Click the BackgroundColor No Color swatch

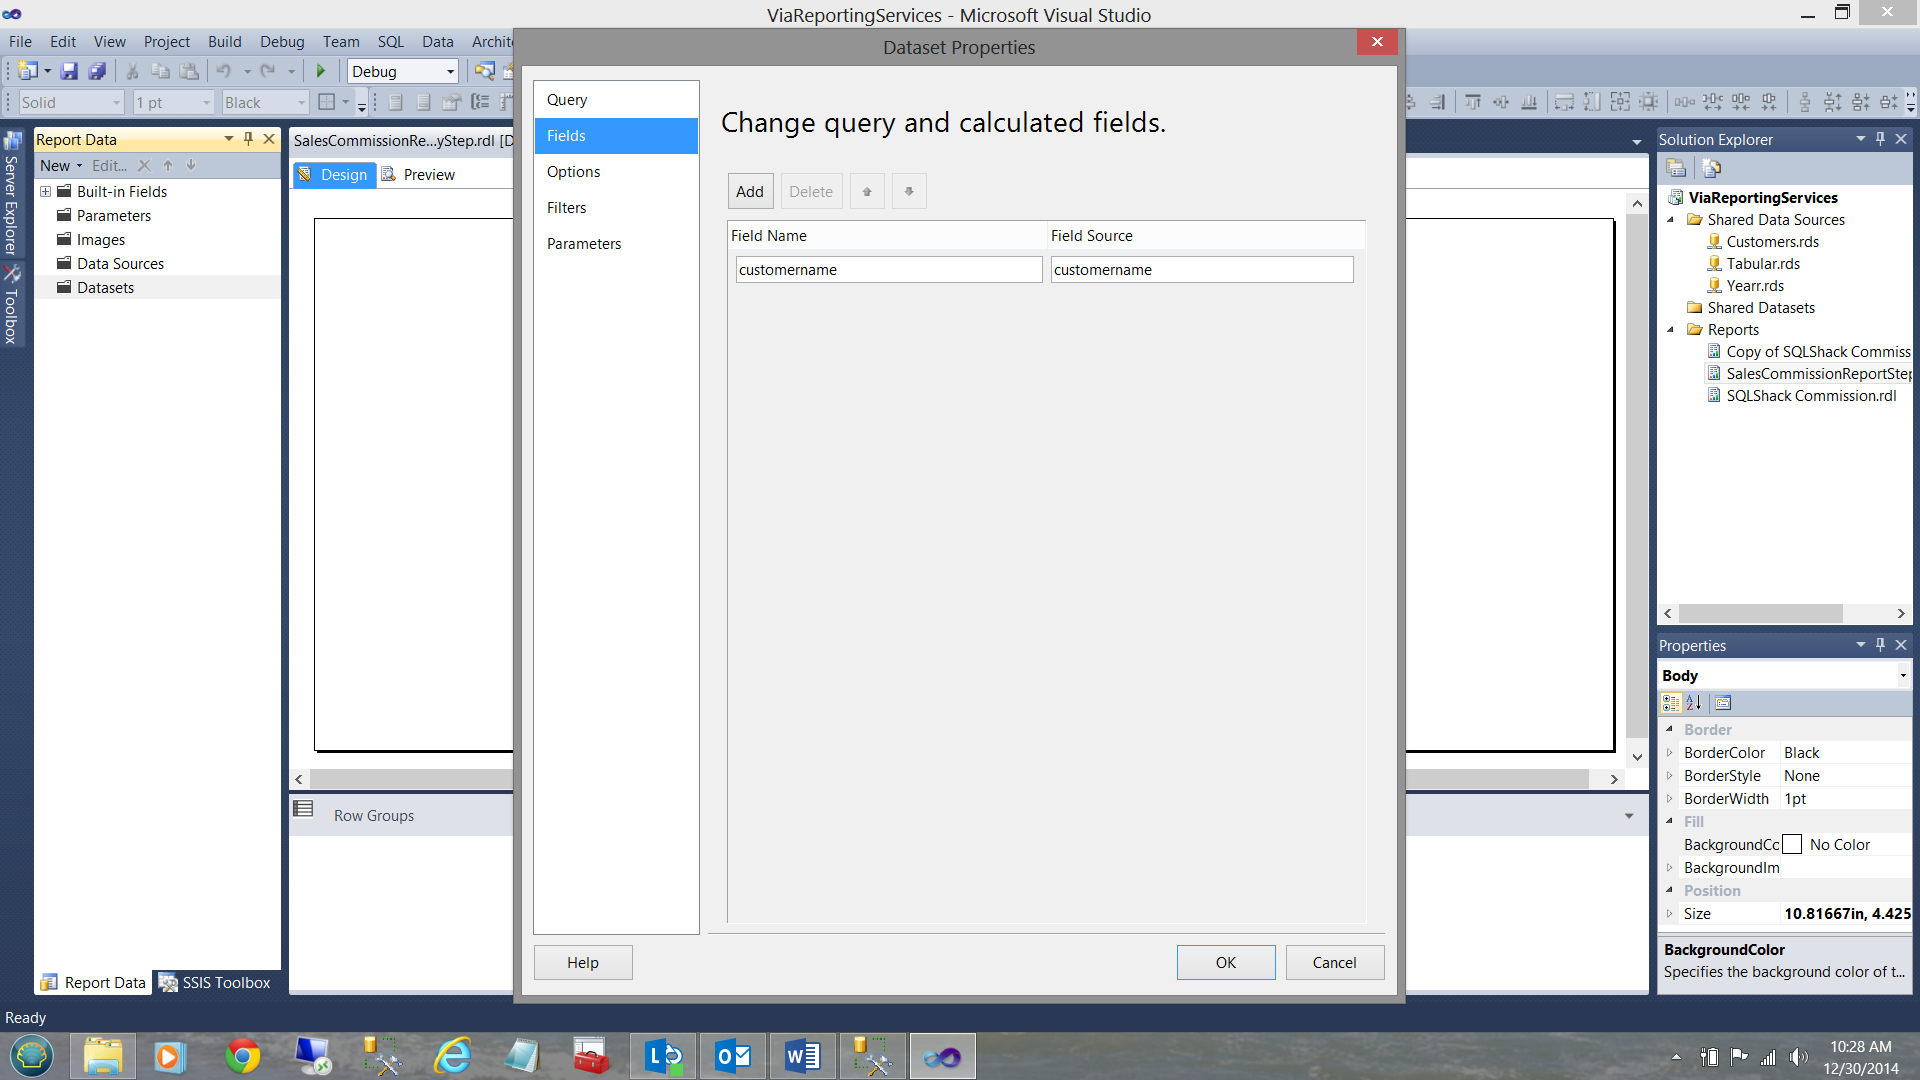tap(1792, 845)
